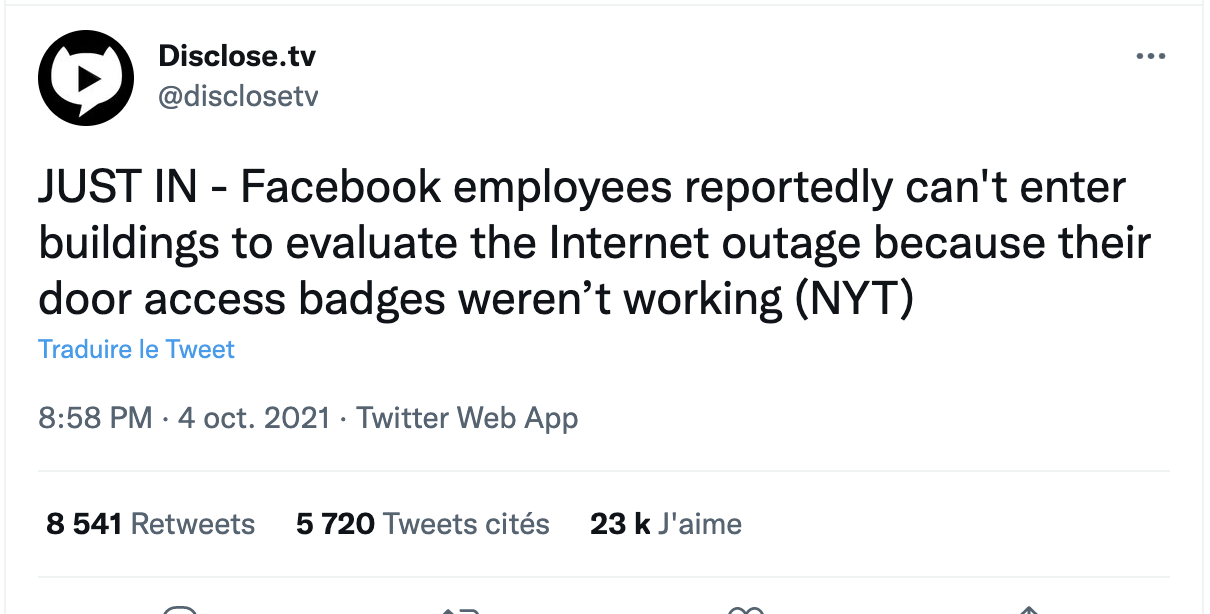This screenshot has height=614, width=1210.
Task: Click the @disclosetv handle
Action: [x=238, y=96]
